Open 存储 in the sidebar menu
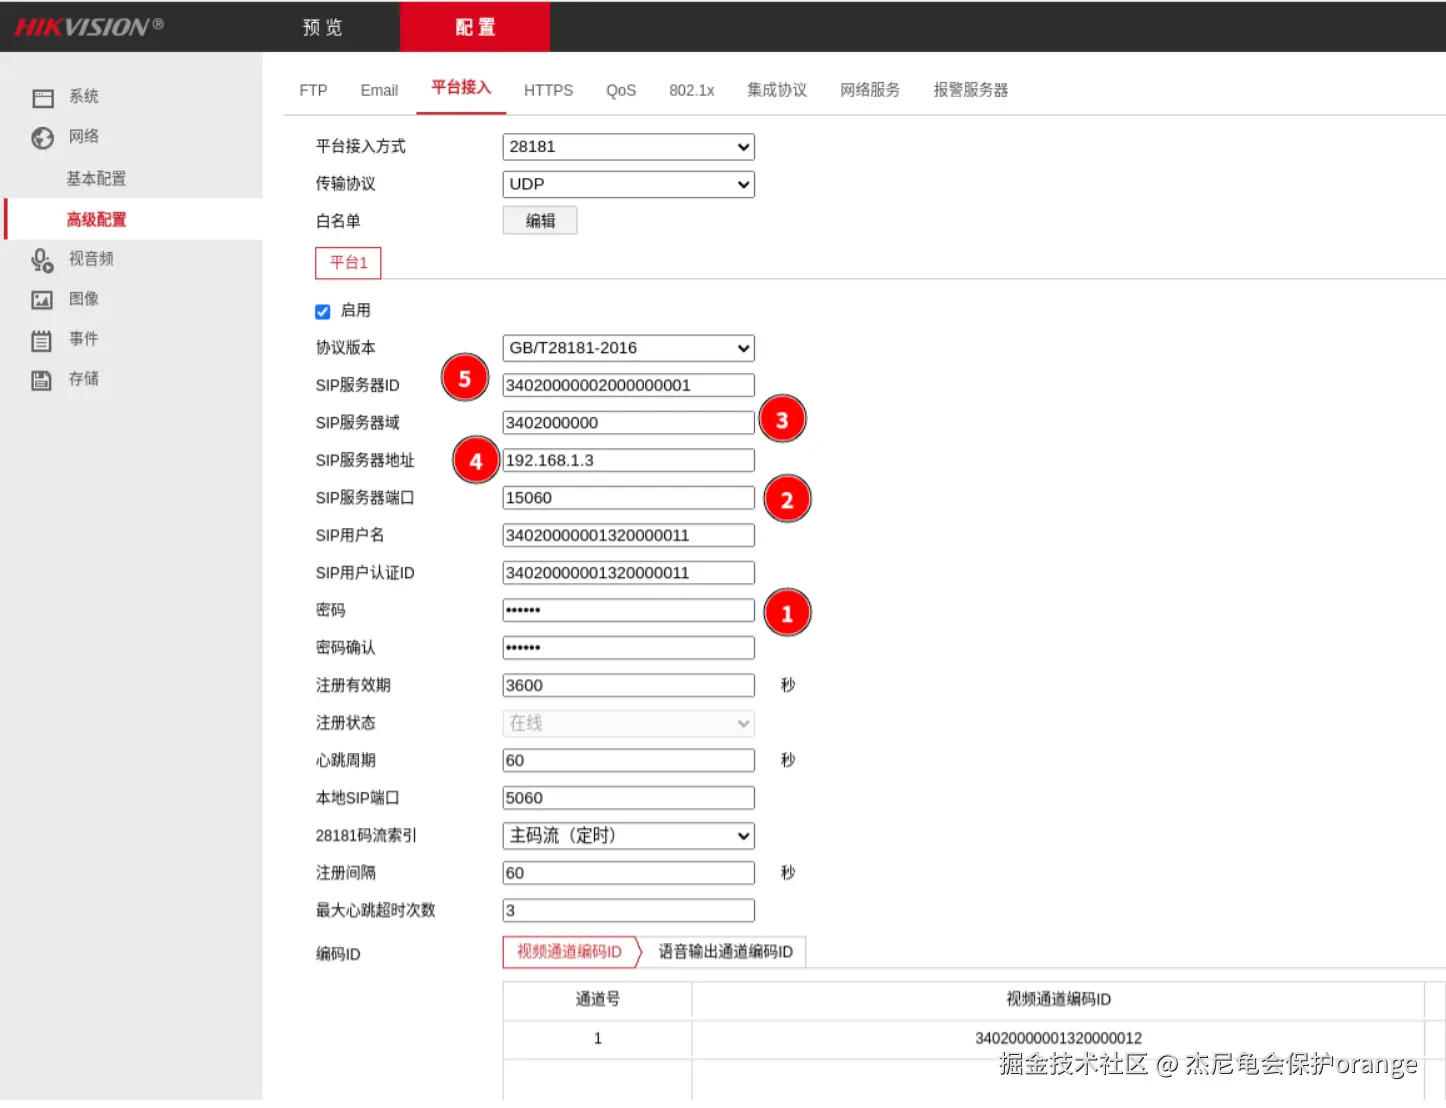 84,379
